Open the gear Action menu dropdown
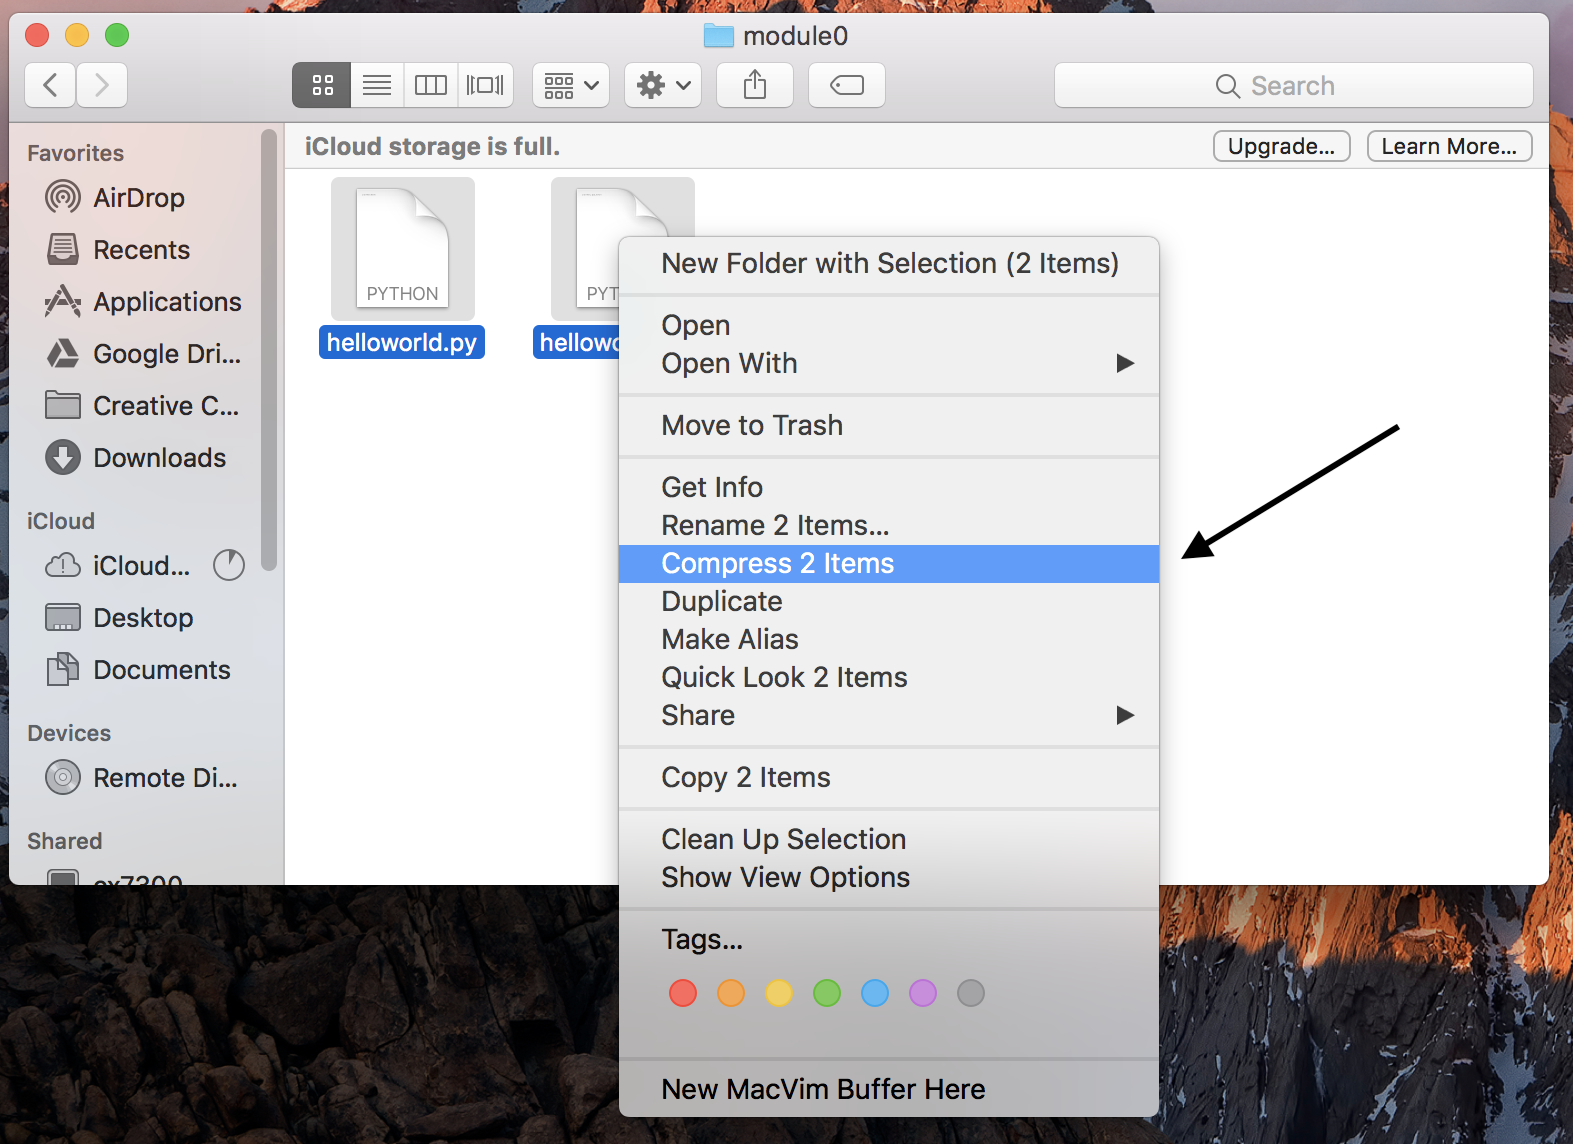This screenshot has height=1144, width=1573. [x=663, y=85]
